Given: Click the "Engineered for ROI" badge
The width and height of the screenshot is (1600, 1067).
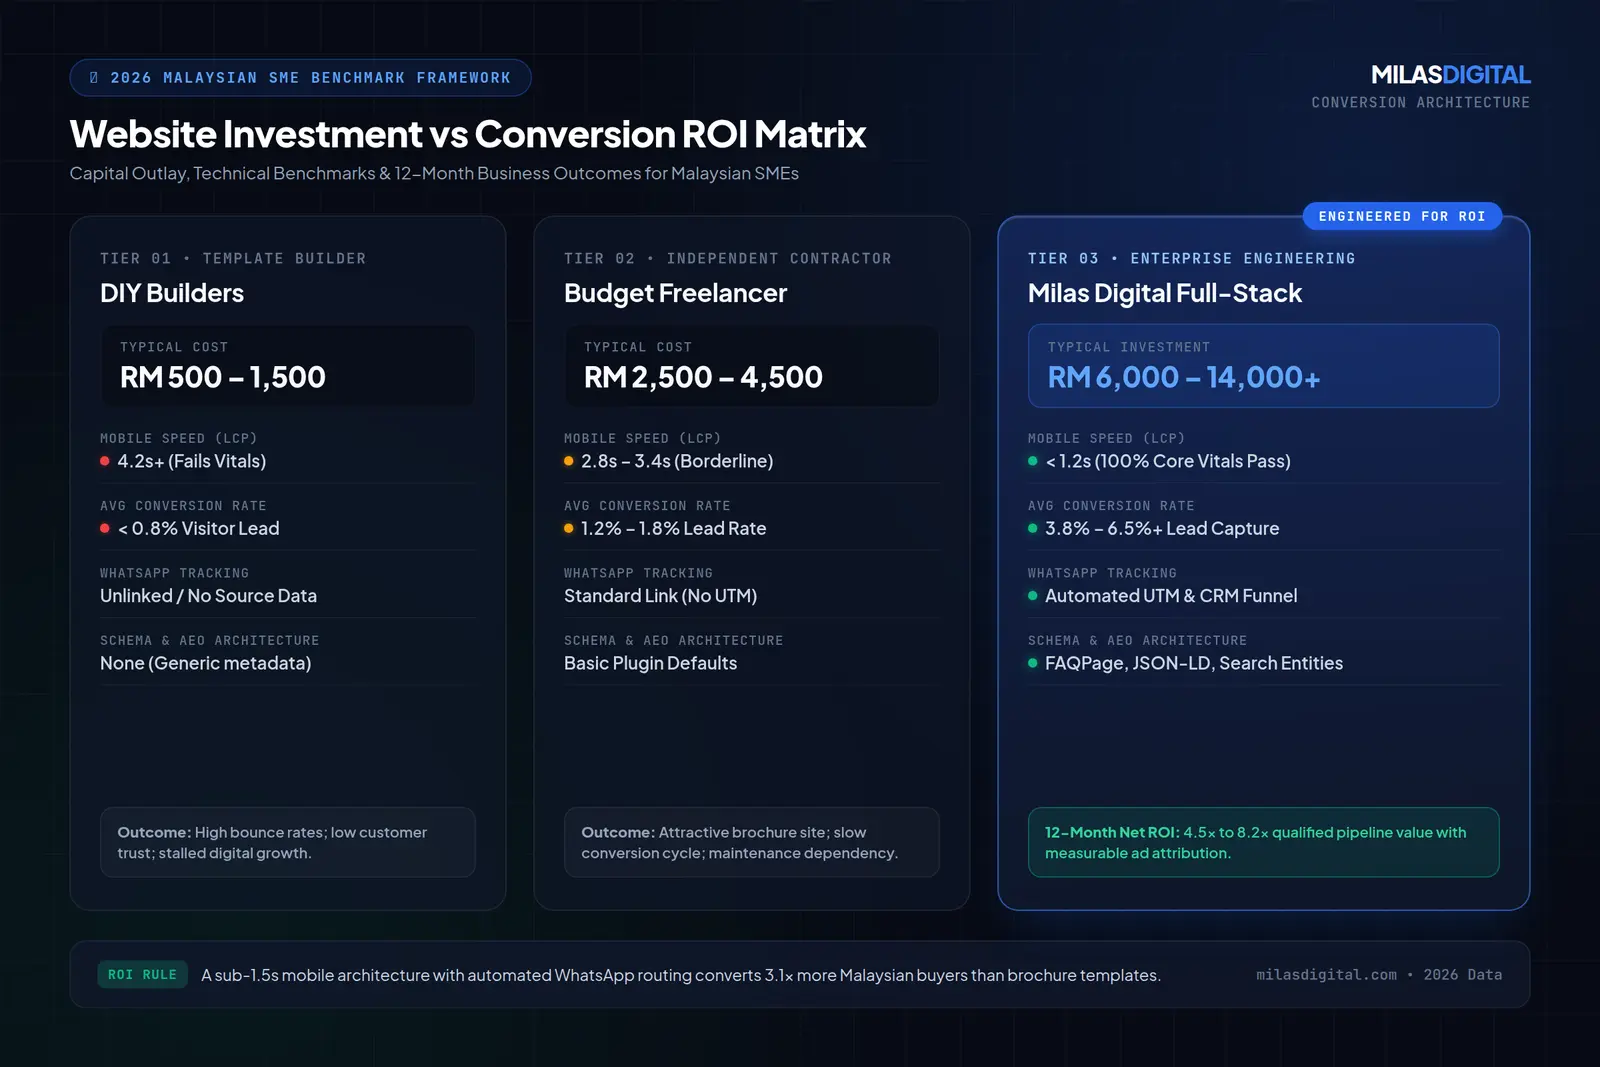Looking at the screenshot, I should coord(1402,216).
